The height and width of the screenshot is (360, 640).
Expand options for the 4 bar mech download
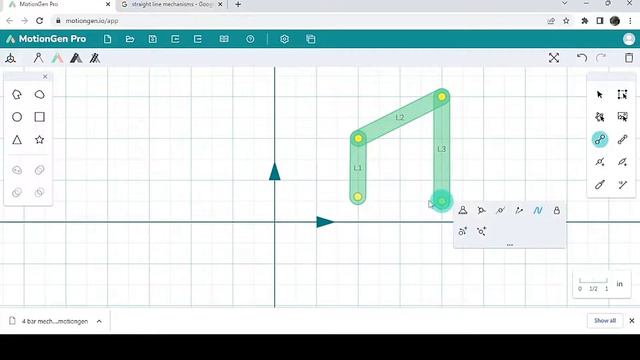[x=99, y=321]
